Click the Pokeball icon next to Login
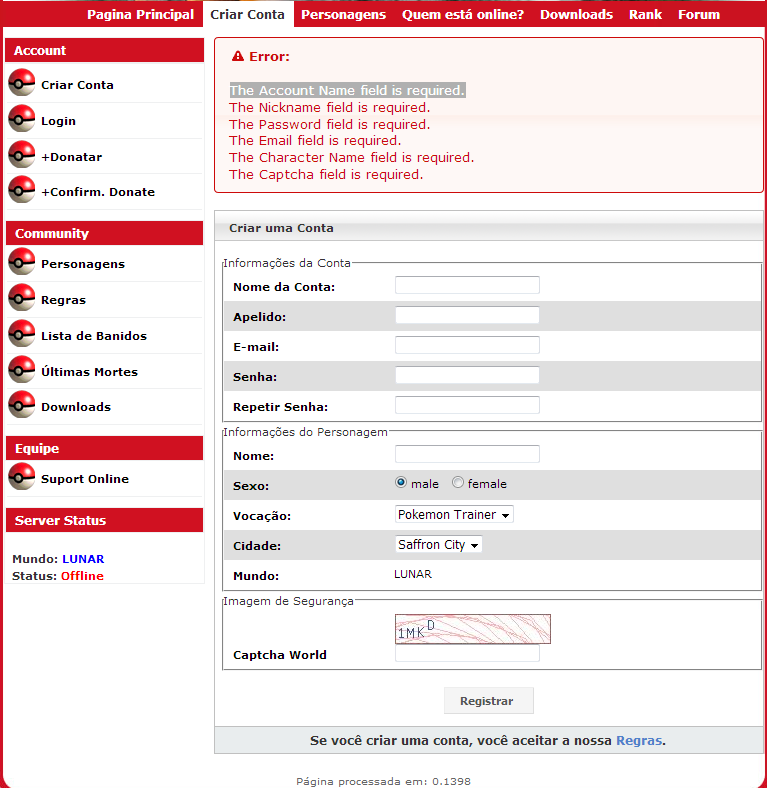Viewport: 767px width, 788px height. pyautogui.click(x=22, y=119)
